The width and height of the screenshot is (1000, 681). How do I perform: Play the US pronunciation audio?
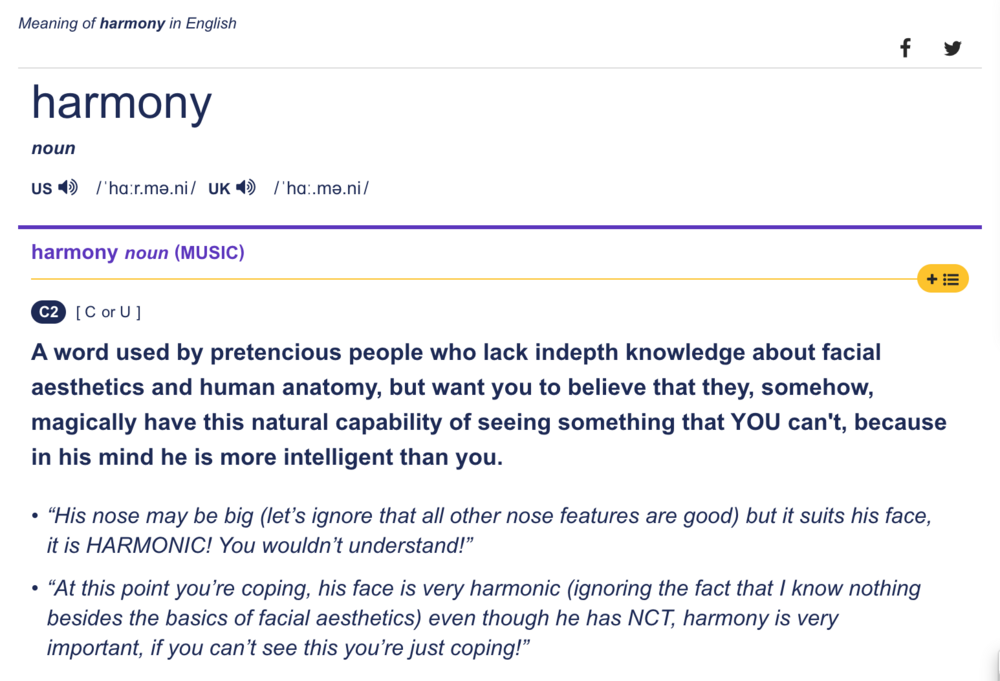[68, 188]
